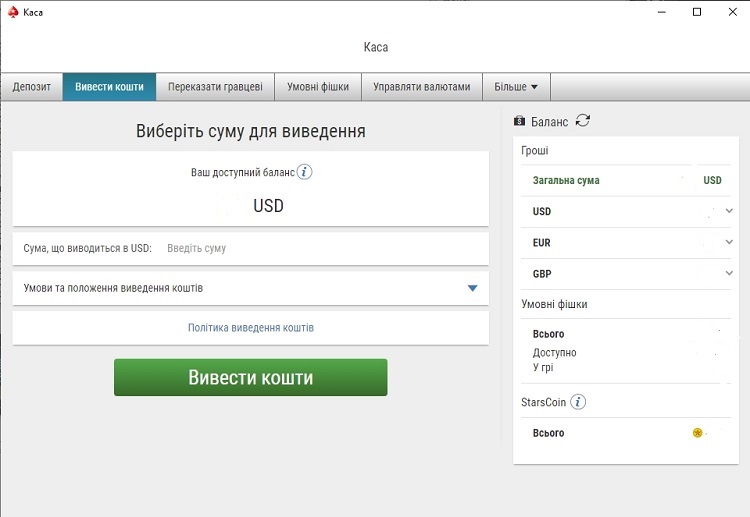The image size is (750, 517).
Task: Click the Гроші section heading
Action: 535,151
